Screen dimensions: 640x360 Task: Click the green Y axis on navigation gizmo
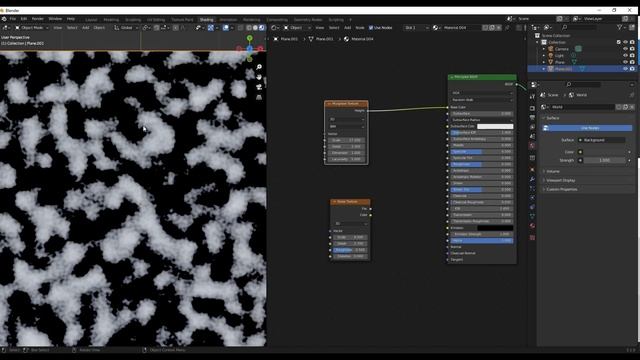point(249,38)
